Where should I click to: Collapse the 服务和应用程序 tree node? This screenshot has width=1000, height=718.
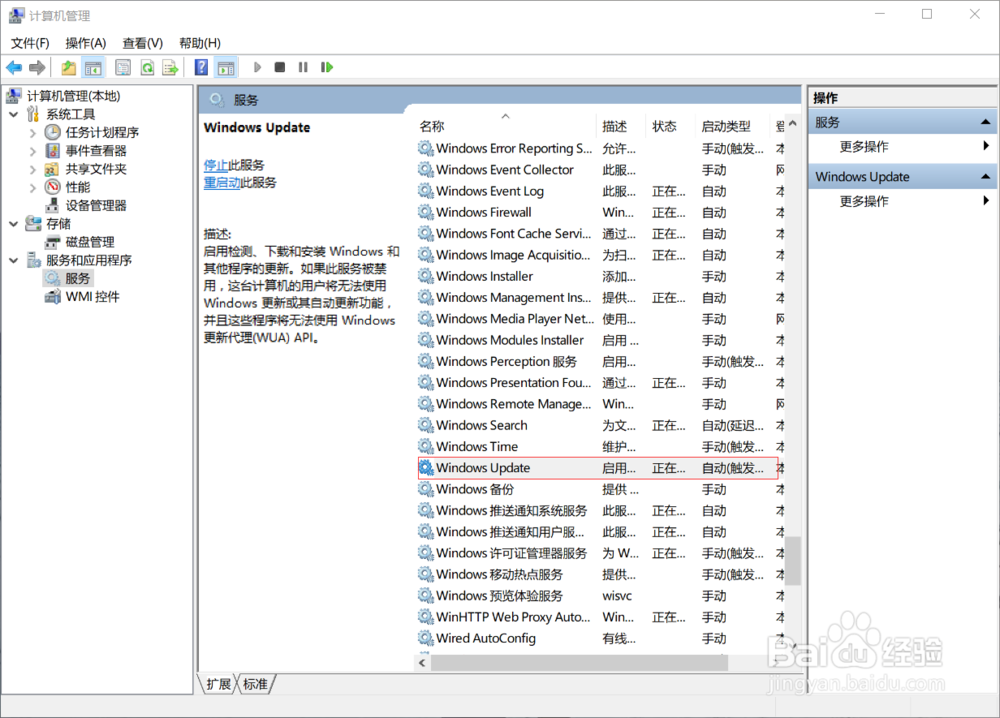[x=13, y=260]
